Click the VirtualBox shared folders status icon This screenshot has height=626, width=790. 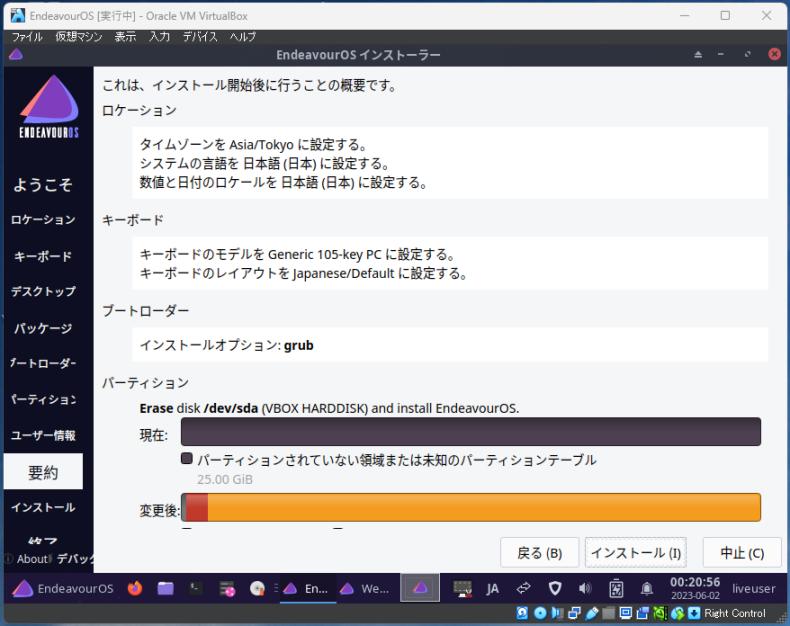click(x=609, y=613)
